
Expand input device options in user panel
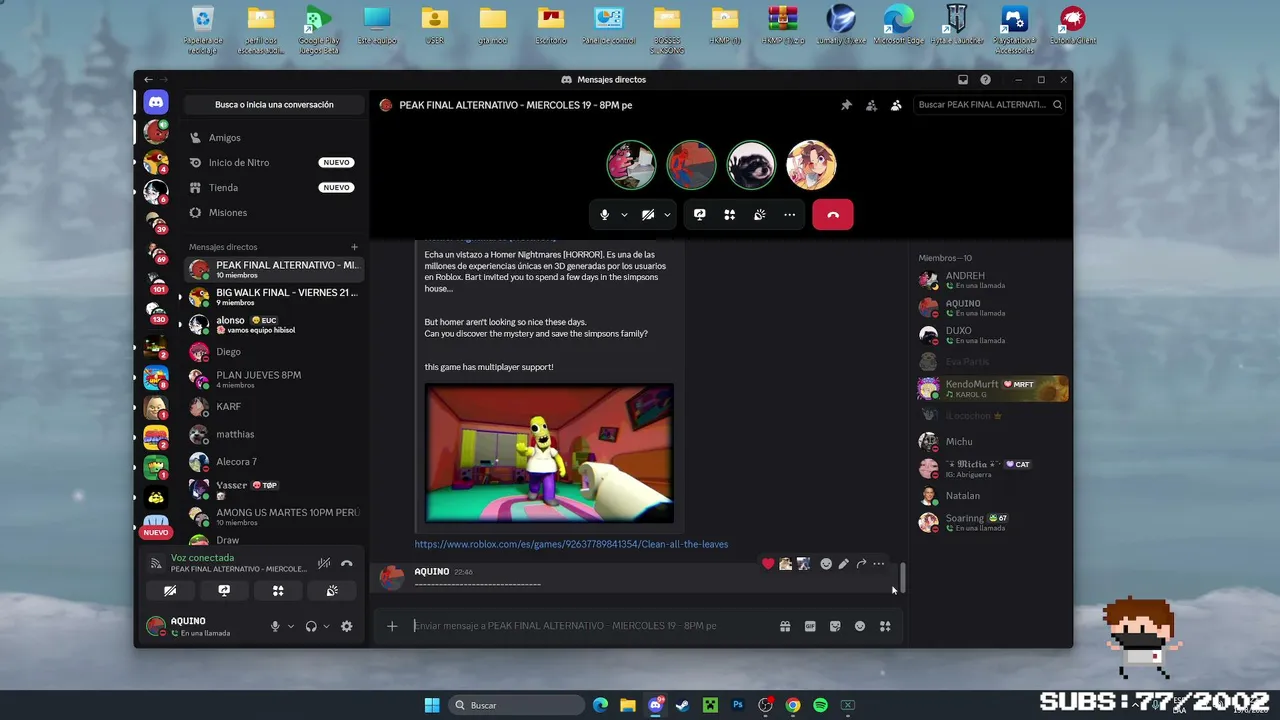click(x=291, y=626)
